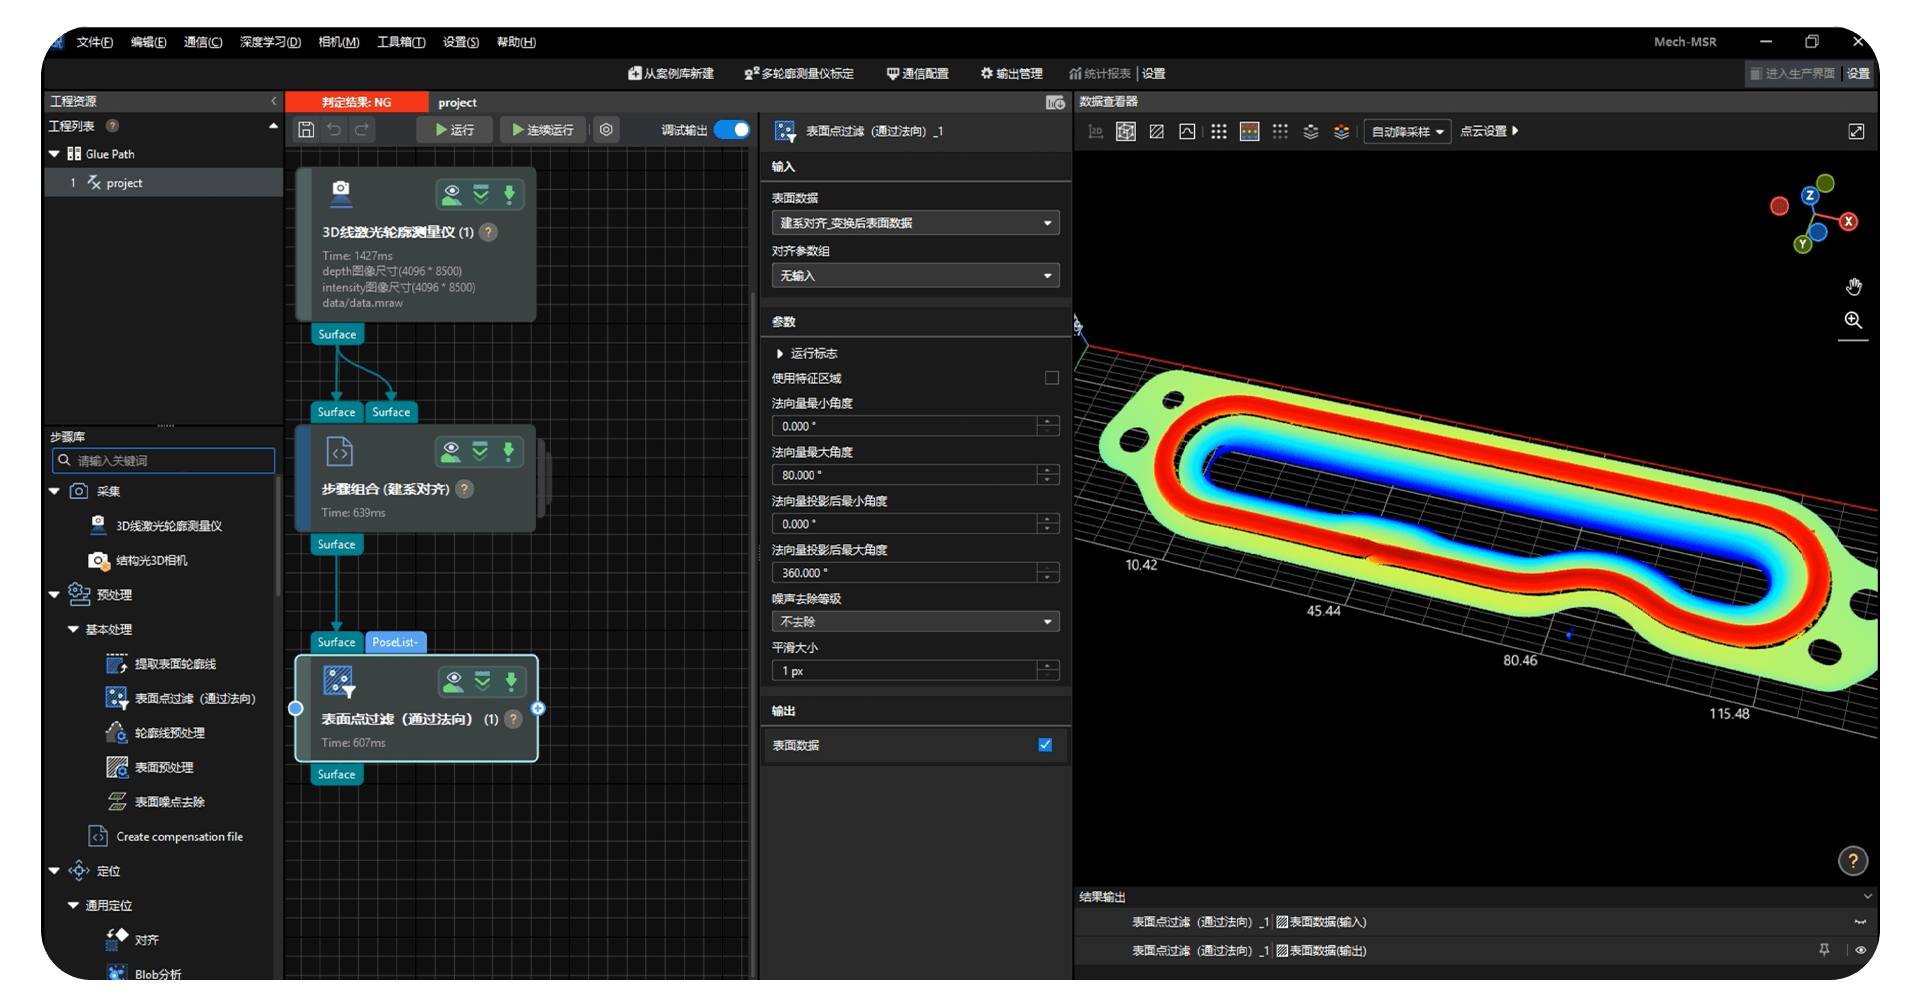Image resolution: width=1920 pixels, height=1002 pixels.
Task: Open the 深度学习(D) menu
Action: tap(270, 42)
